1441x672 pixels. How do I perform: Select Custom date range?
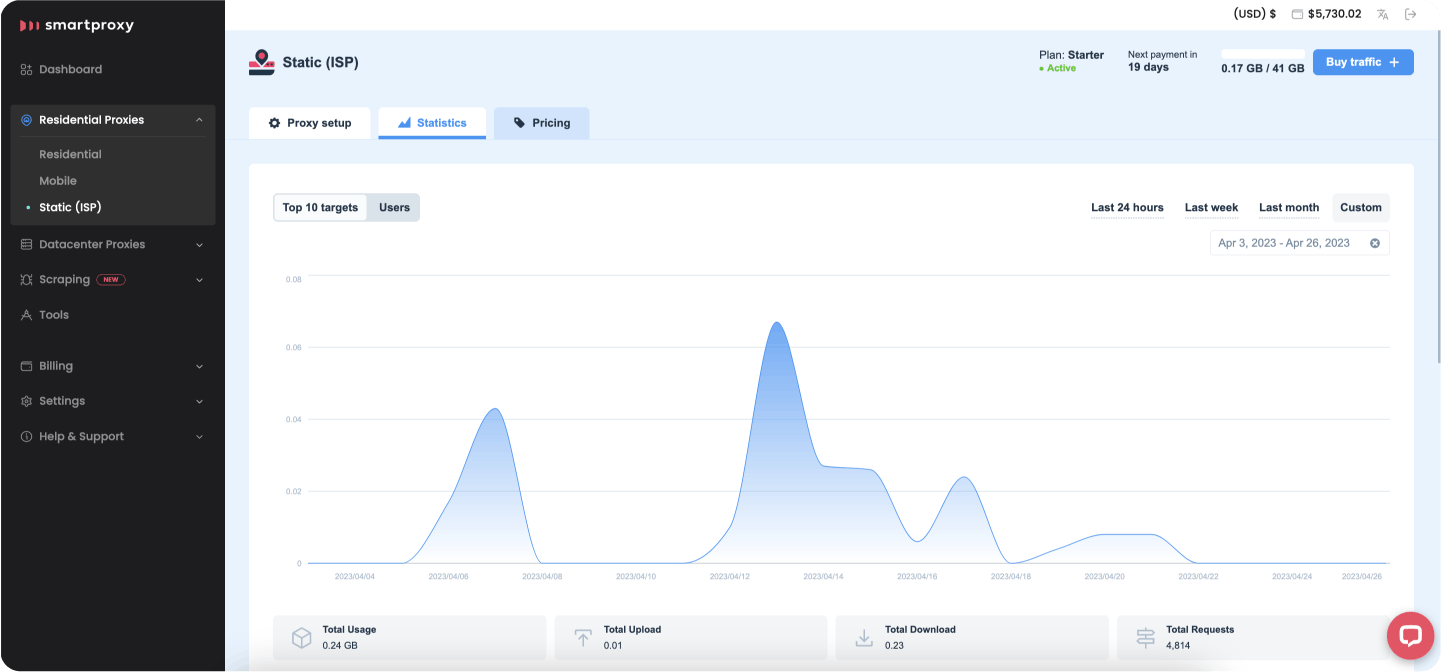tap(1361, 208)
